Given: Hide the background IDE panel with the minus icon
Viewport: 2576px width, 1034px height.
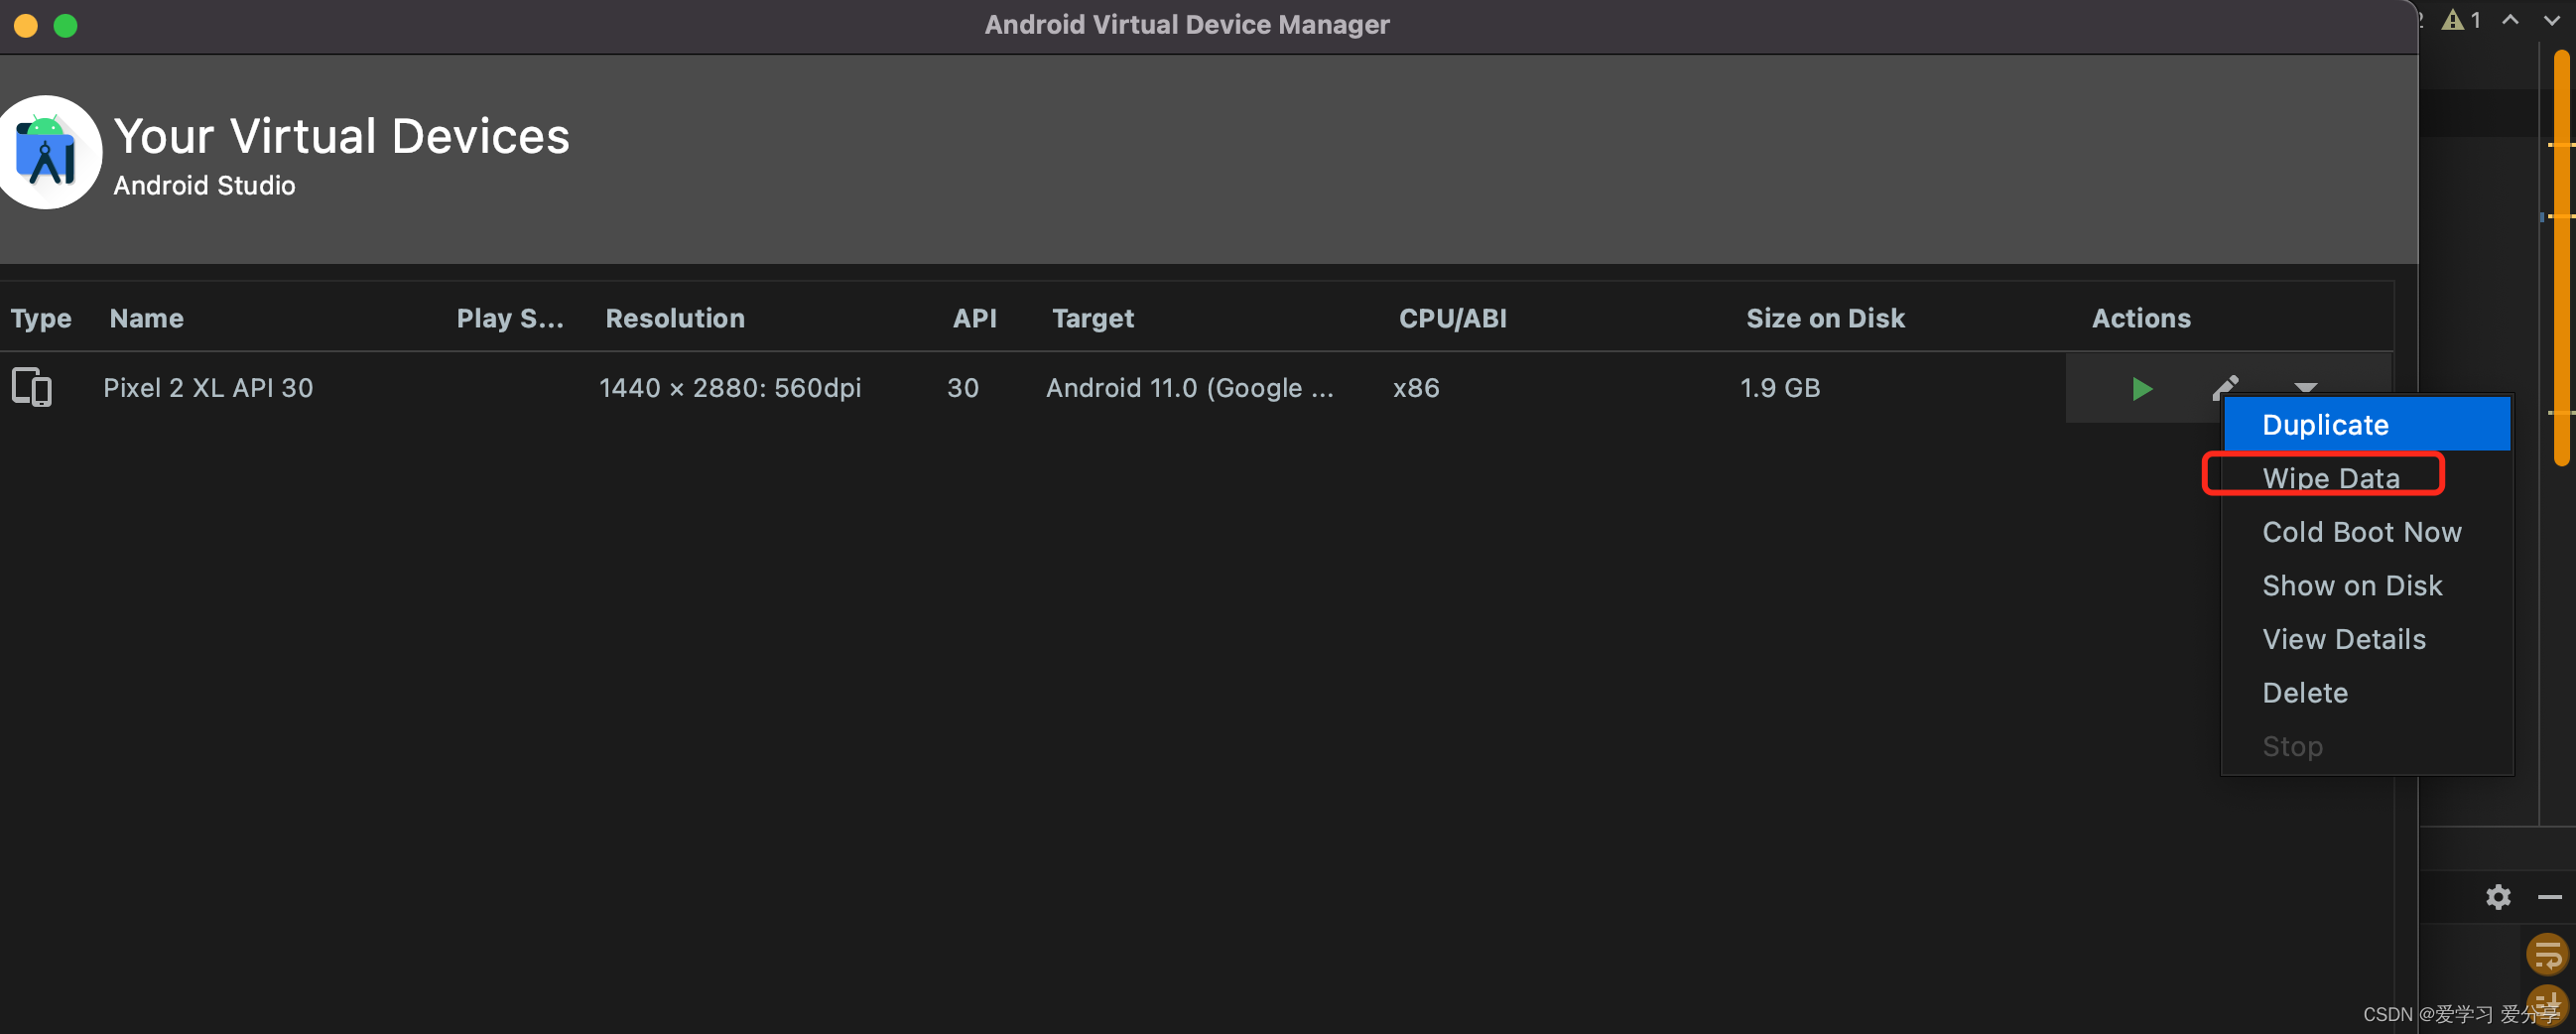Looking at the screenshot, I should click(x=2550, y=897).
